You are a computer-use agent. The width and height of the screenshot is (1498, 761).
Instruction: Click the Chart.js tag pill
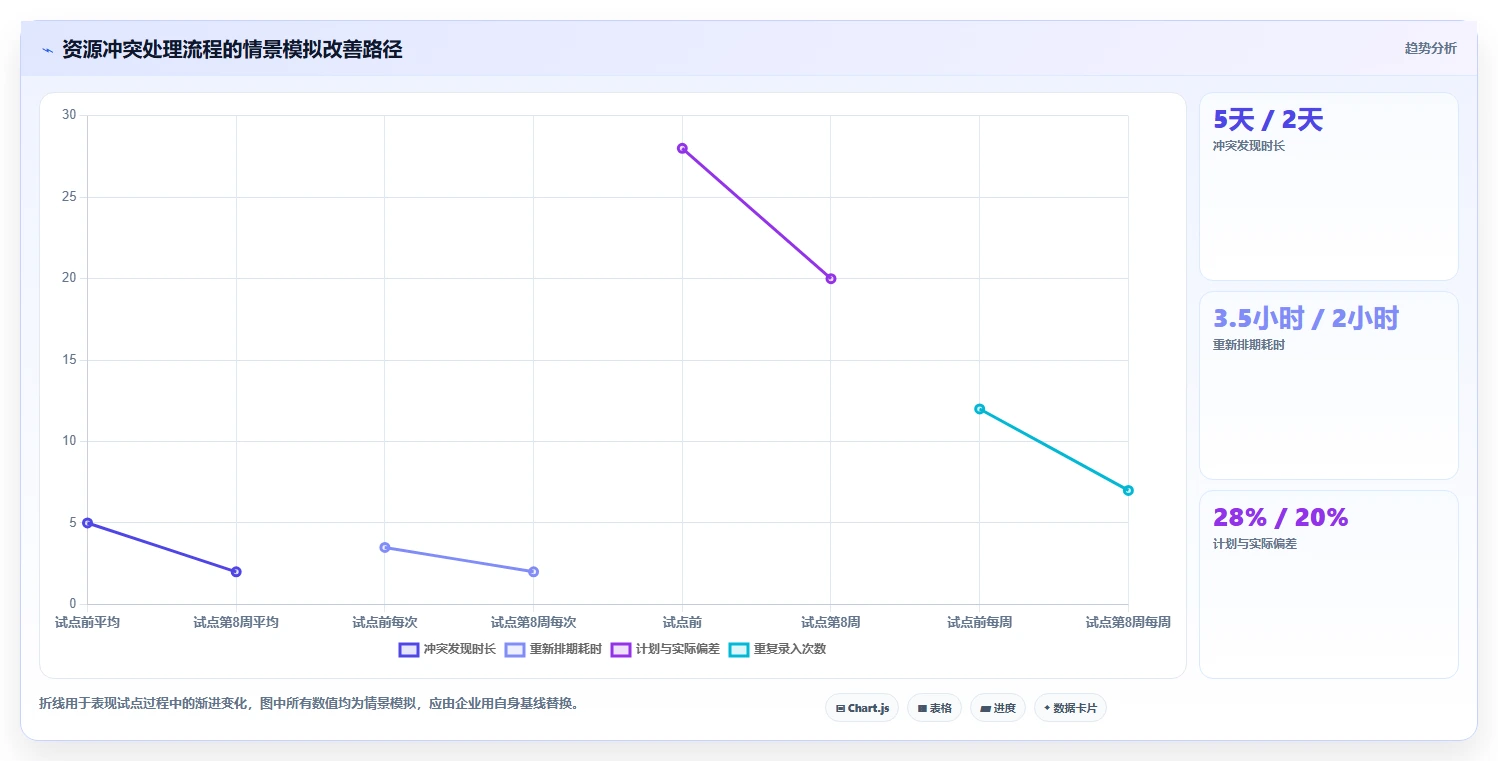point(863,708)
